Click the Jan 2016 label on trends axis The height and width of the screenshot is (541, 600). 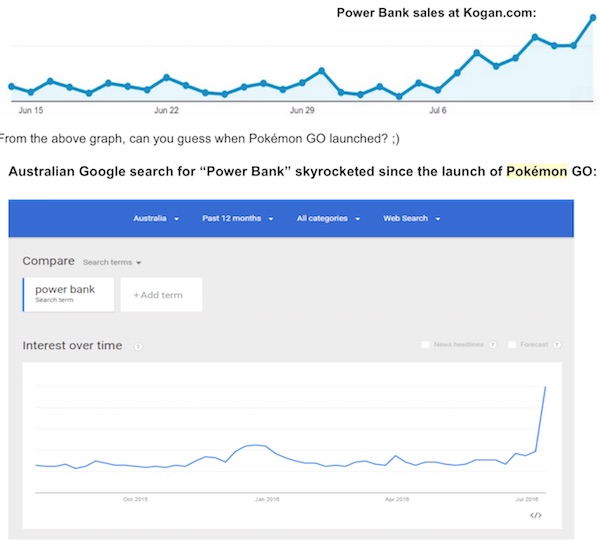266,497
